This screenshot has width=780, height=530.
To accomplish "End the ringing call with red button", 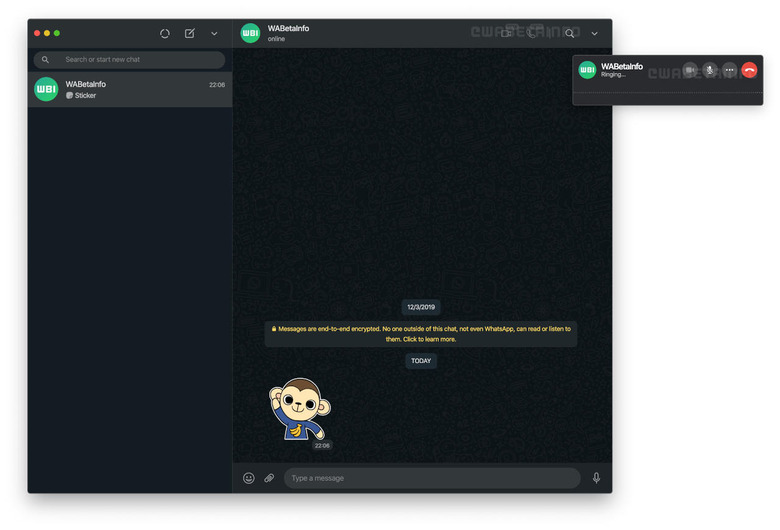I will click(x=750, y=70).
